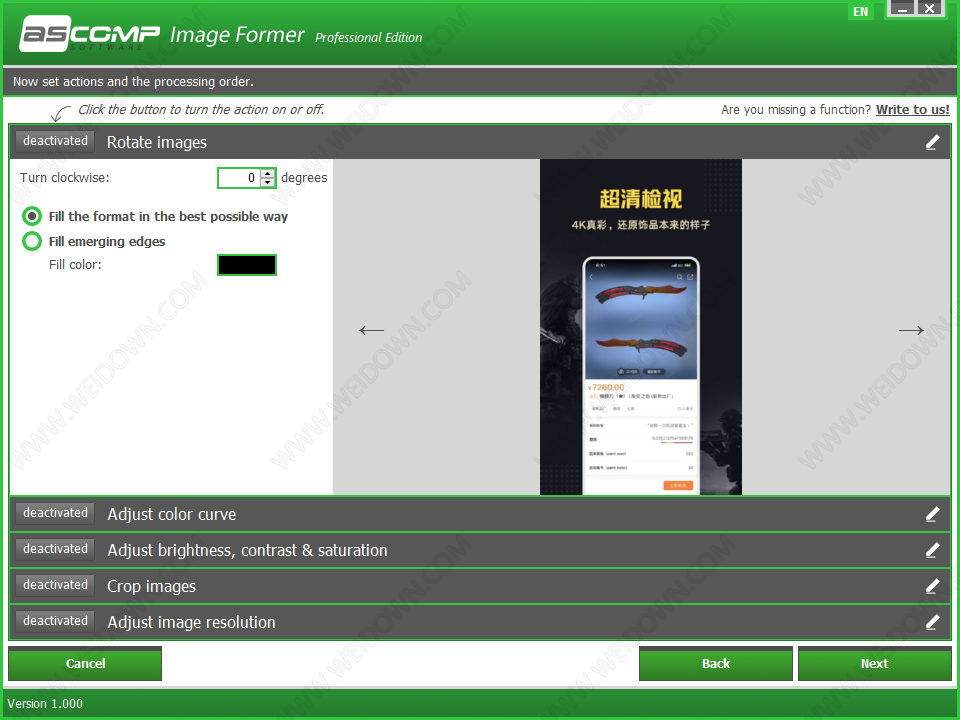Click the phone screenshot preview image

point(640,327)
